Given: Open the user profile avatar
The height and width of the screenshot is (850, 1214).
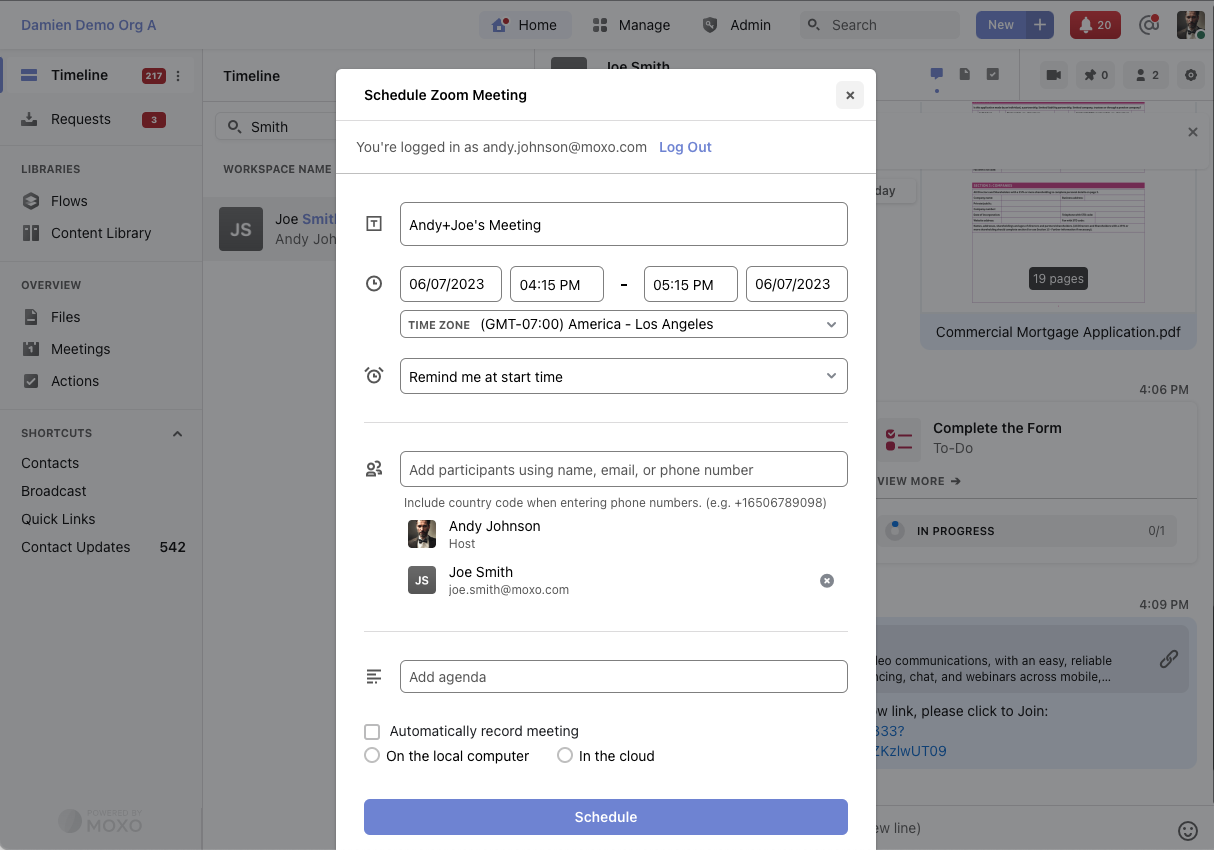Looking at the screenshot, I should [x=1190, y=25].
